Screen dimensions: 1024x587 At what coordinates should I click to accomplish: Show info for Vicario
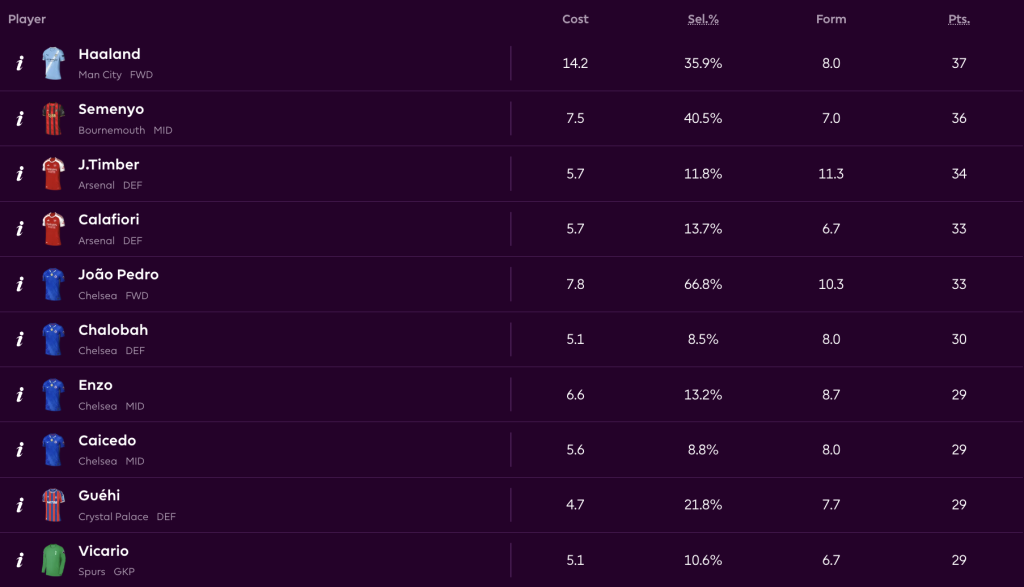[x=19, y=560]
